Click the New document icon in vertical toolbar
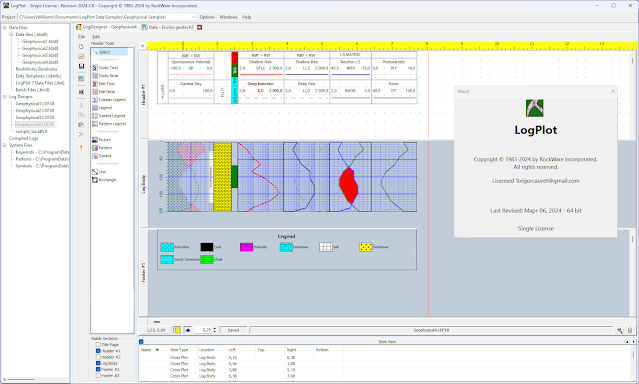This screenshot has height=384, width=639. (x=81, y=46)
